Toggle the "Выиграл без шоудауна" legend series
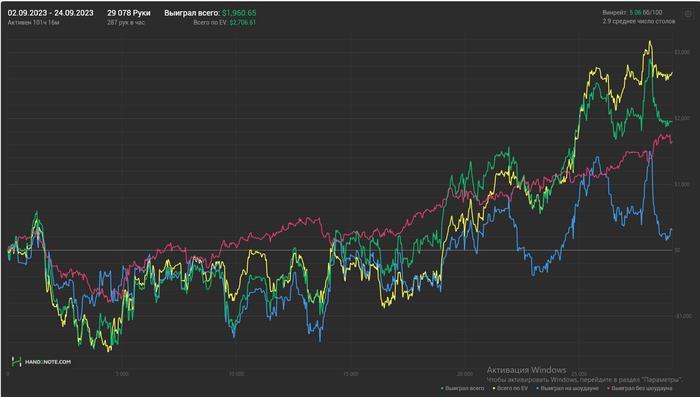Image resolution: width=700 pixels, height=397 pixels. (x=639, y=389)
